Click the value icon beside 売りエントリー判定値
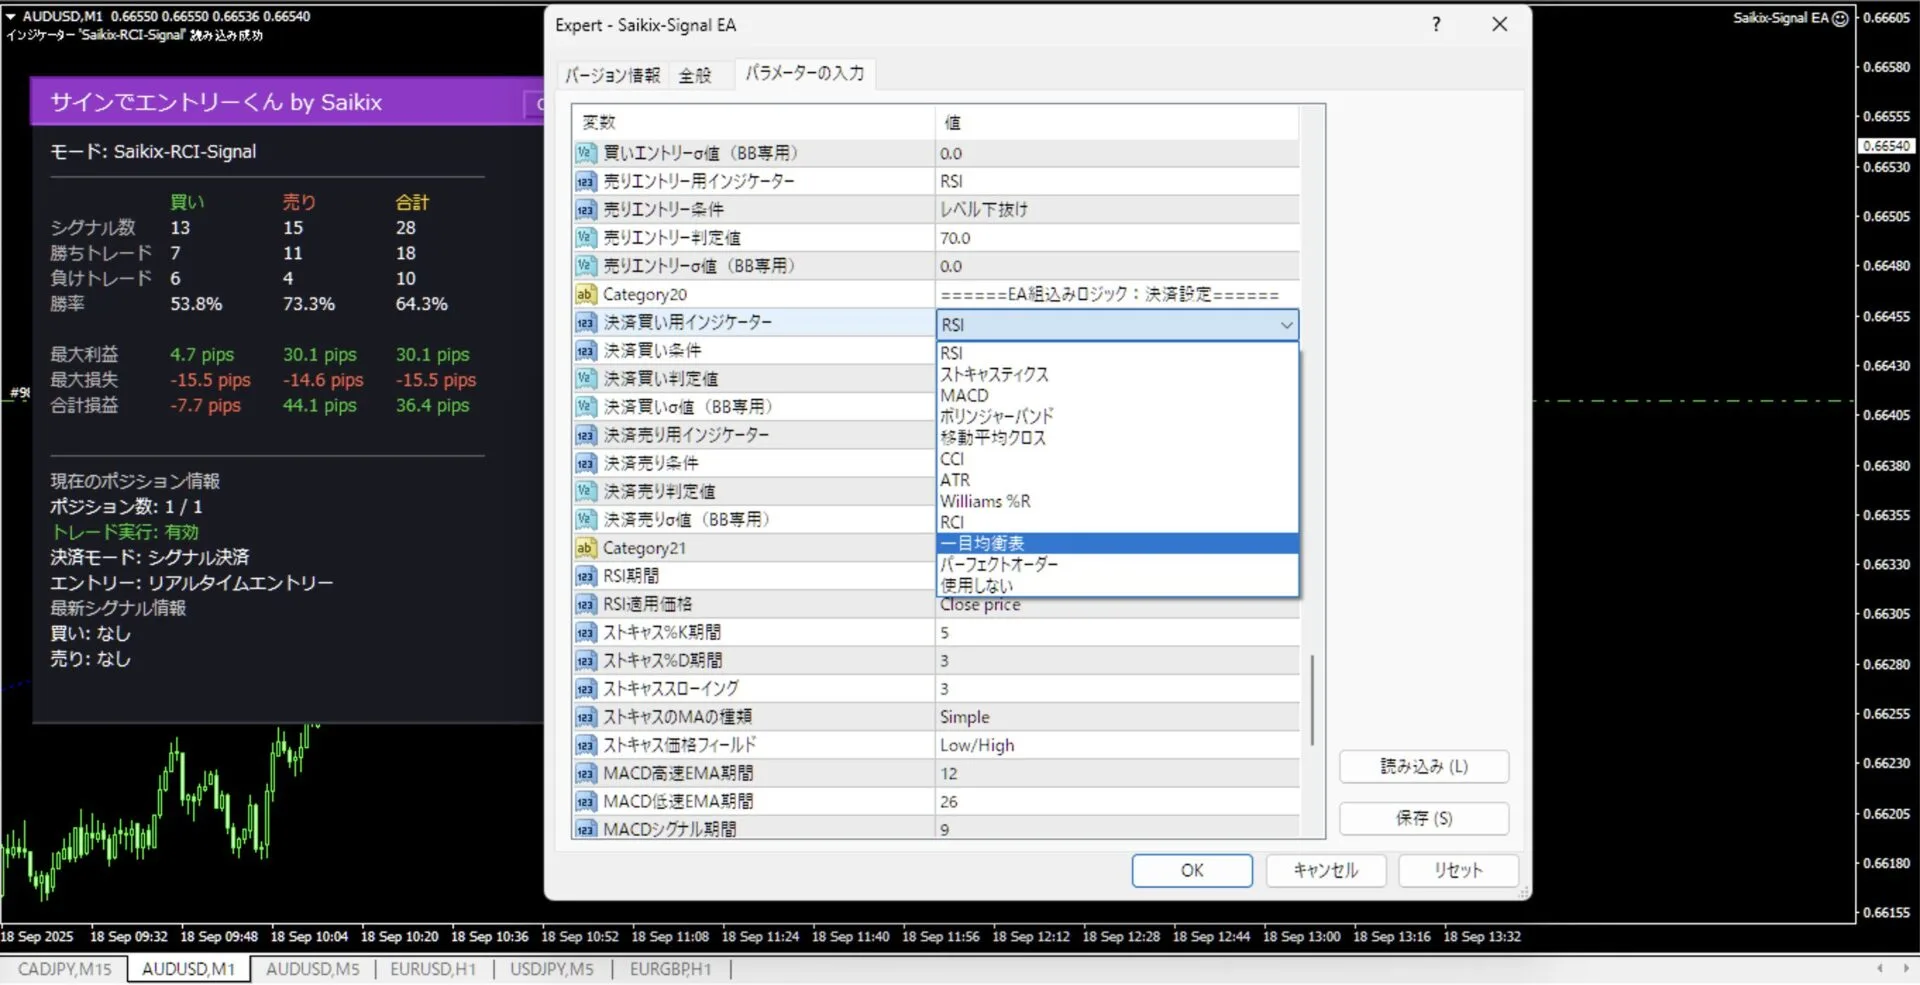The width and height of the screenshot is (1920, 985). click(586, 238)
